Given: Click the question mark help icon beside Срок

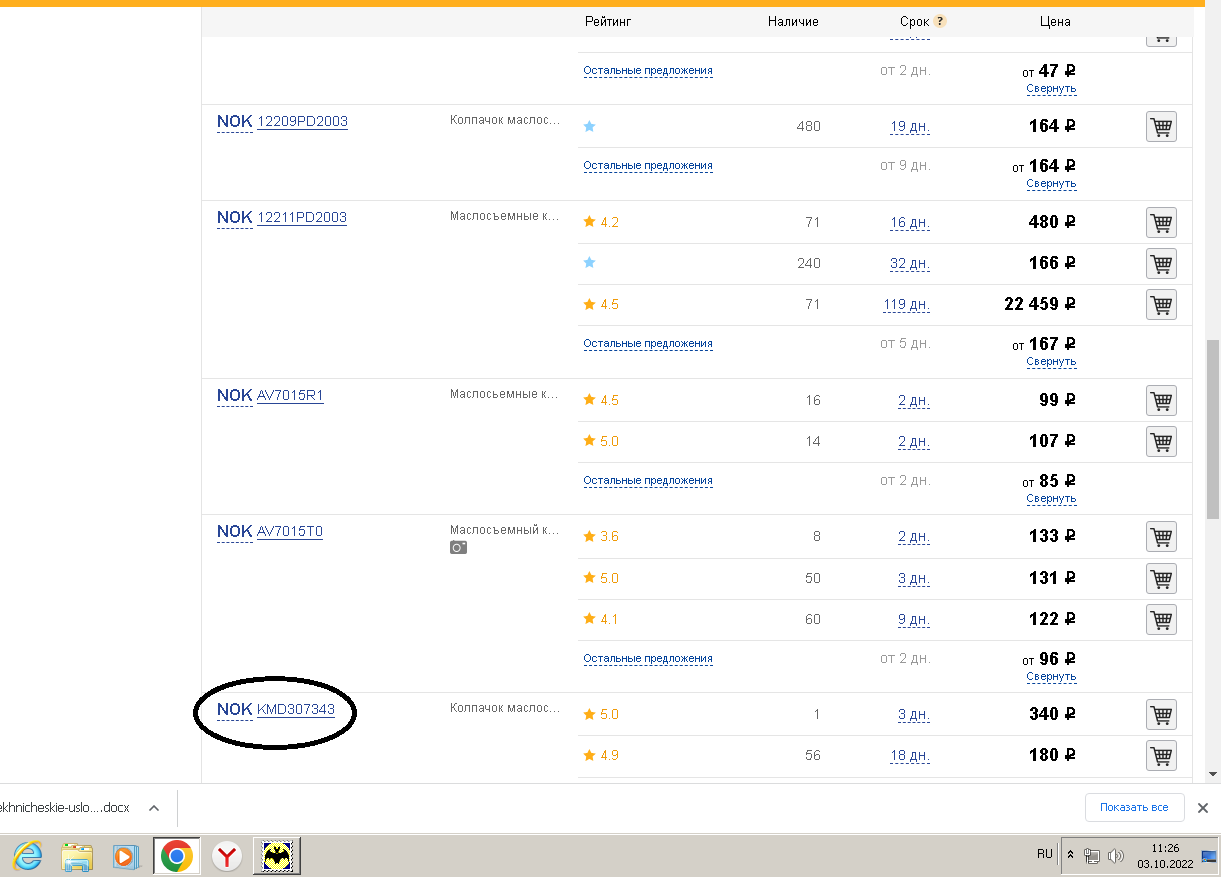Looking at the screenshot, I should coord(940,21).
